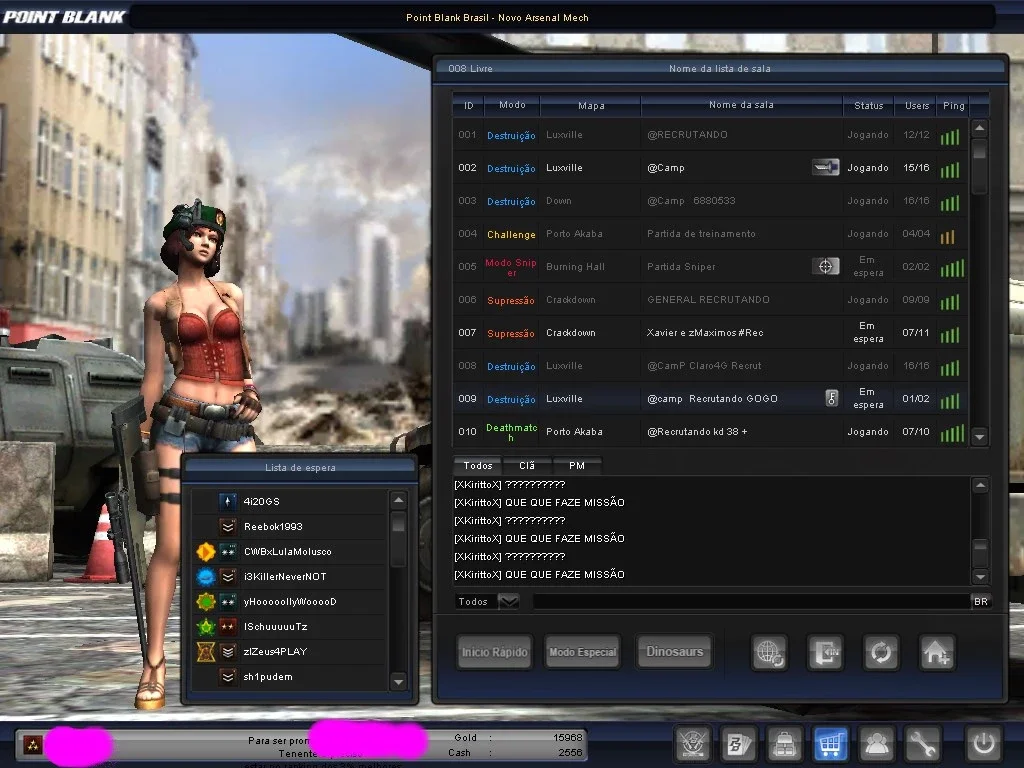Open the clan emblem icon
Viewport: 1024px width, 768px height.
tap(693, 743)
